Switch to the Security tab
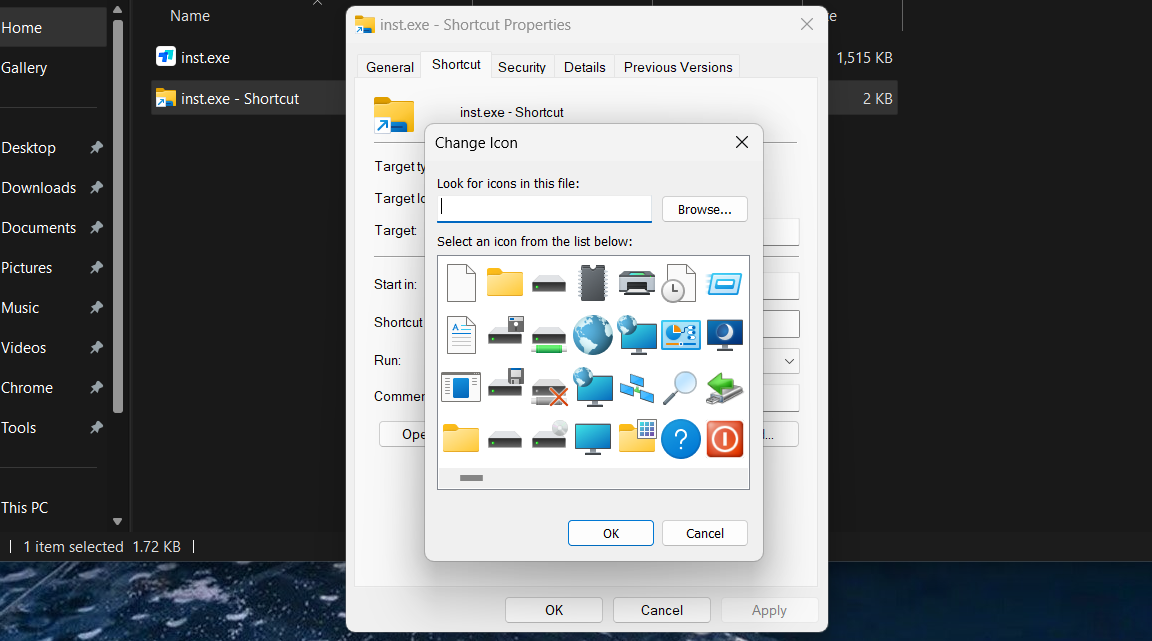The image size is (1152, 641). click(x=522, y=67)
